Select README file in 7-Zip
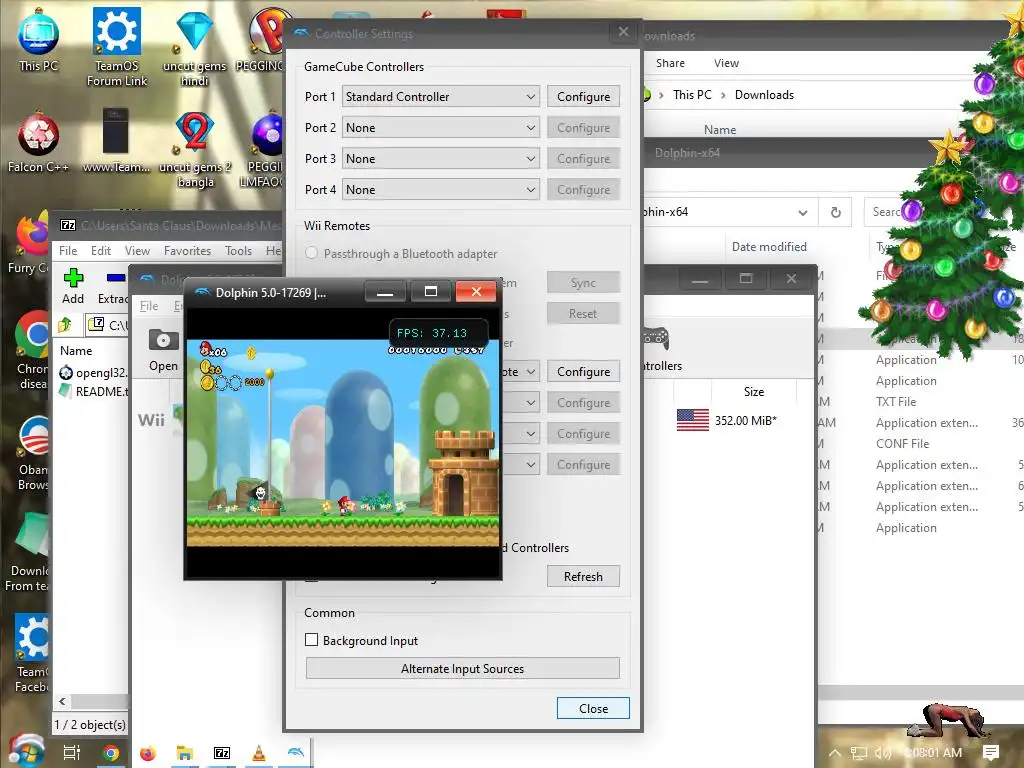The image size is (1024, 768). point(93,392)
